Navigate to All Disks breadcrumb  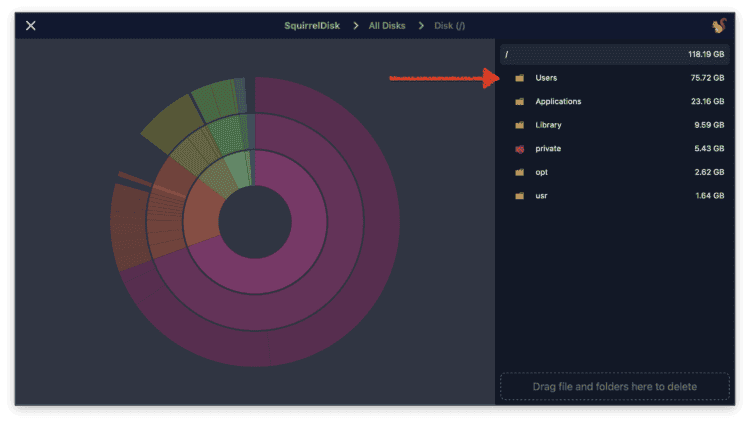tap(385, 26)
